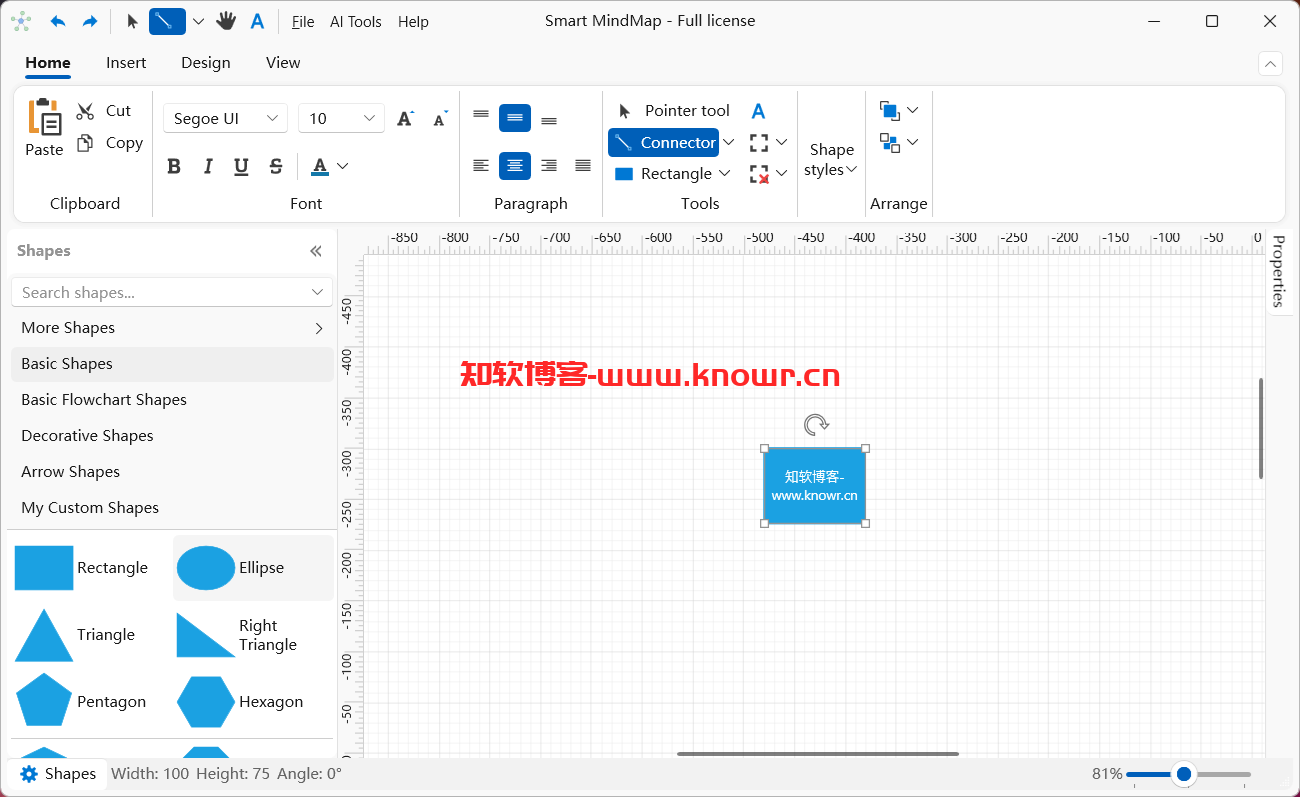Select the pointer icon in title bar
The image size is (1300, 797).
(132, 21)
